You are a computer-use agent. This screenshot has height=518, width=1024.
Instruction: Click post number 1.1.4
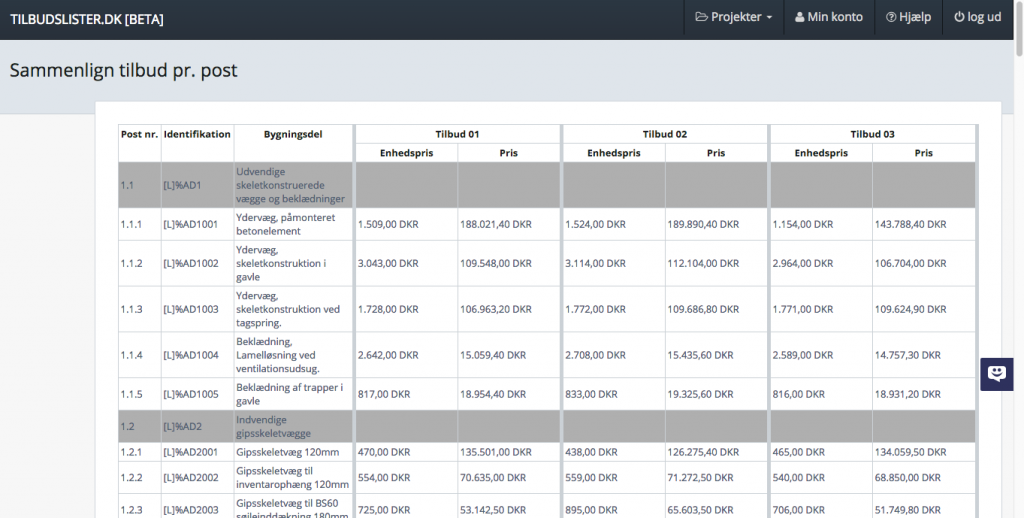tap(131, 355)
